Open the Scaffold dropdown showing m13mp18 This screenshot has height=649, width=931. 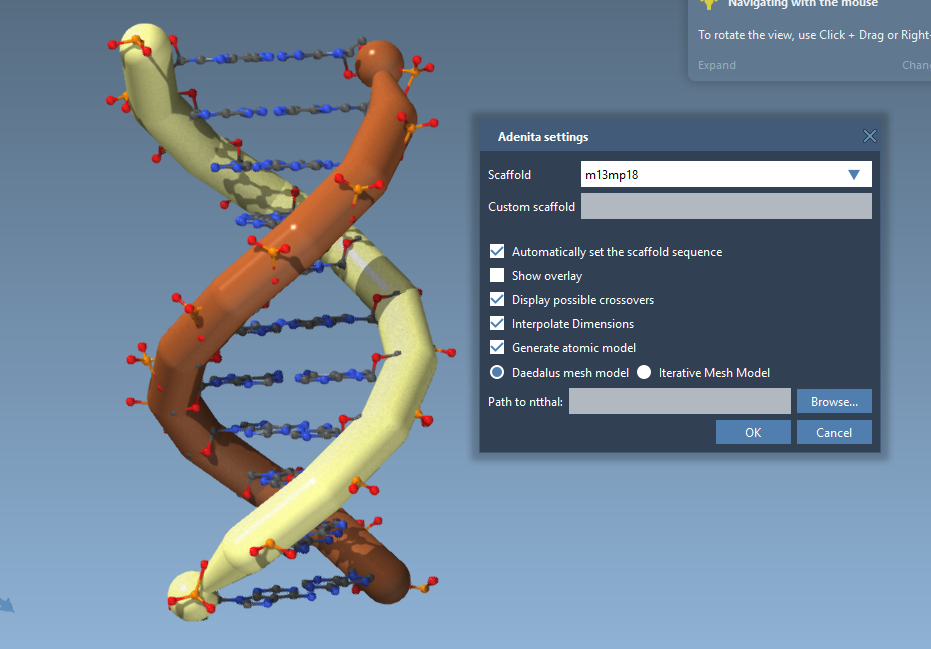click(726, 175)
